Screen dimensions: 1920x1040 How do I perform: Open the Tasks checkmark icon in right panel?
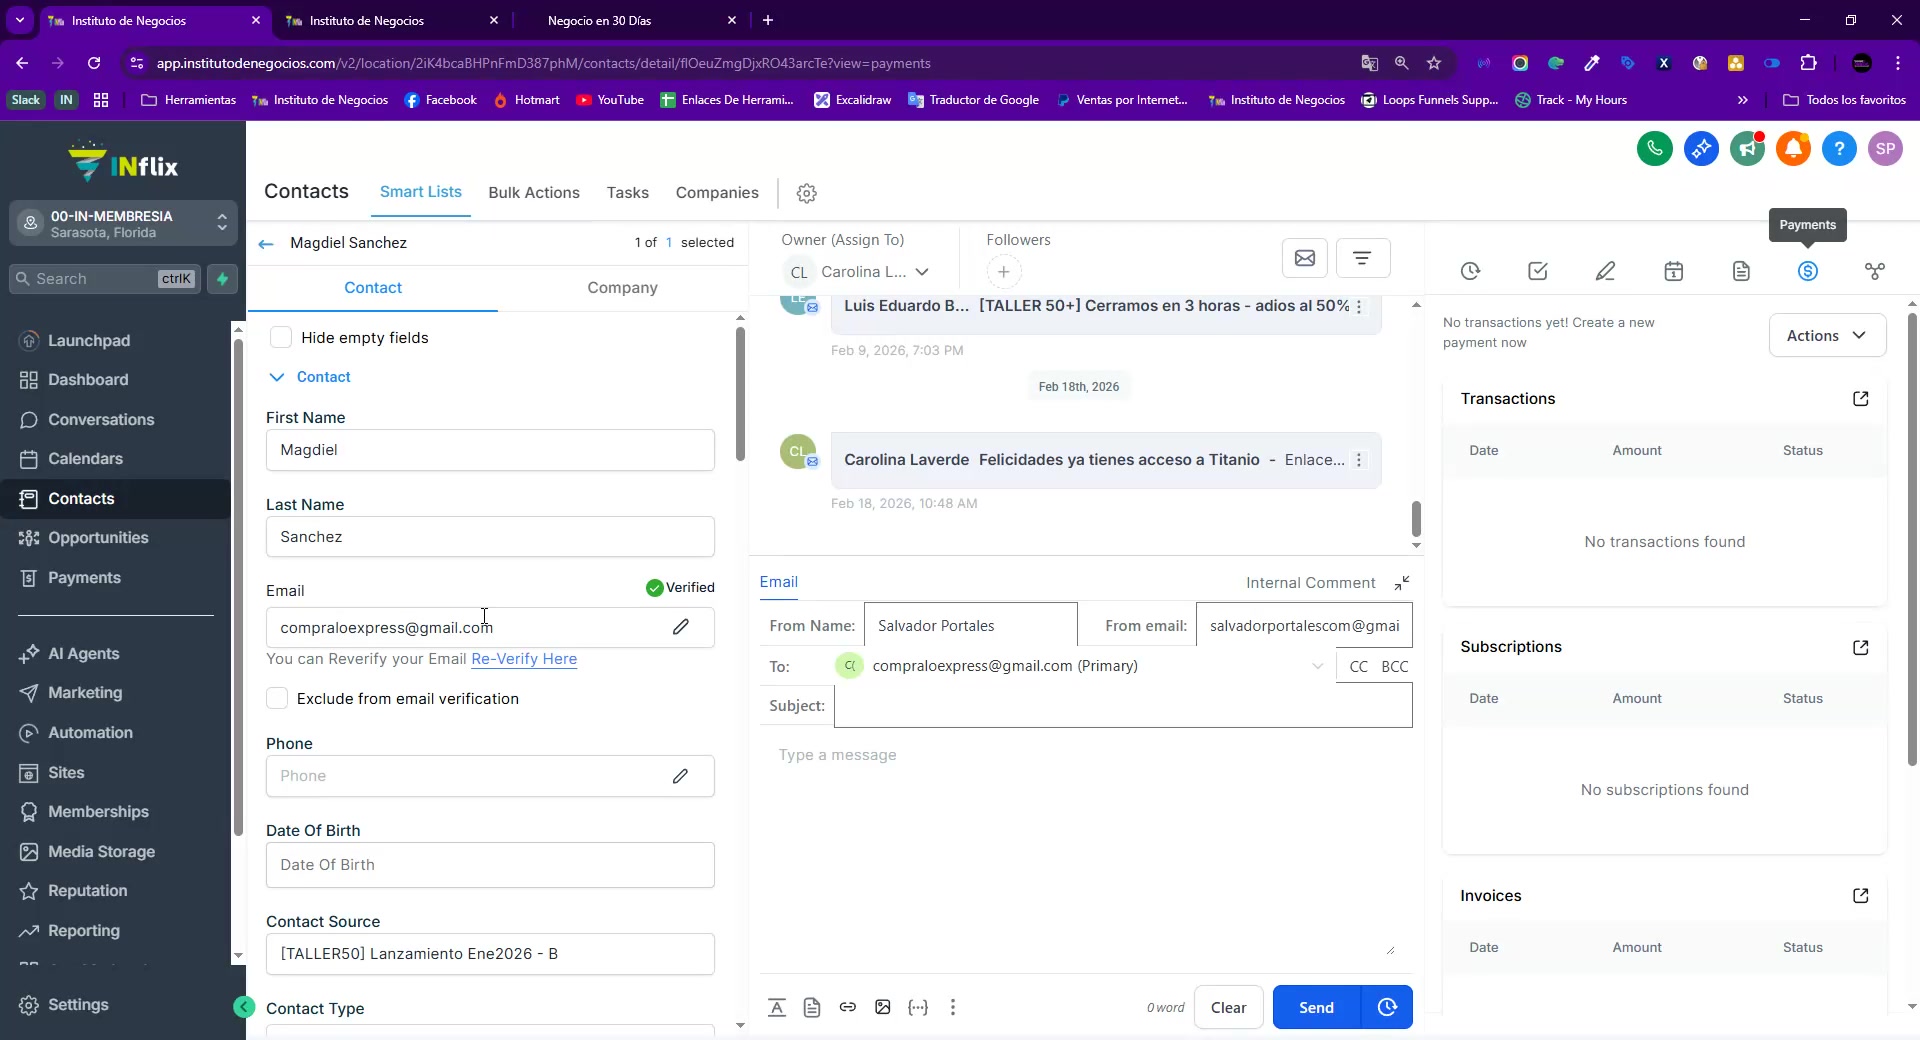coord(1538,271)
